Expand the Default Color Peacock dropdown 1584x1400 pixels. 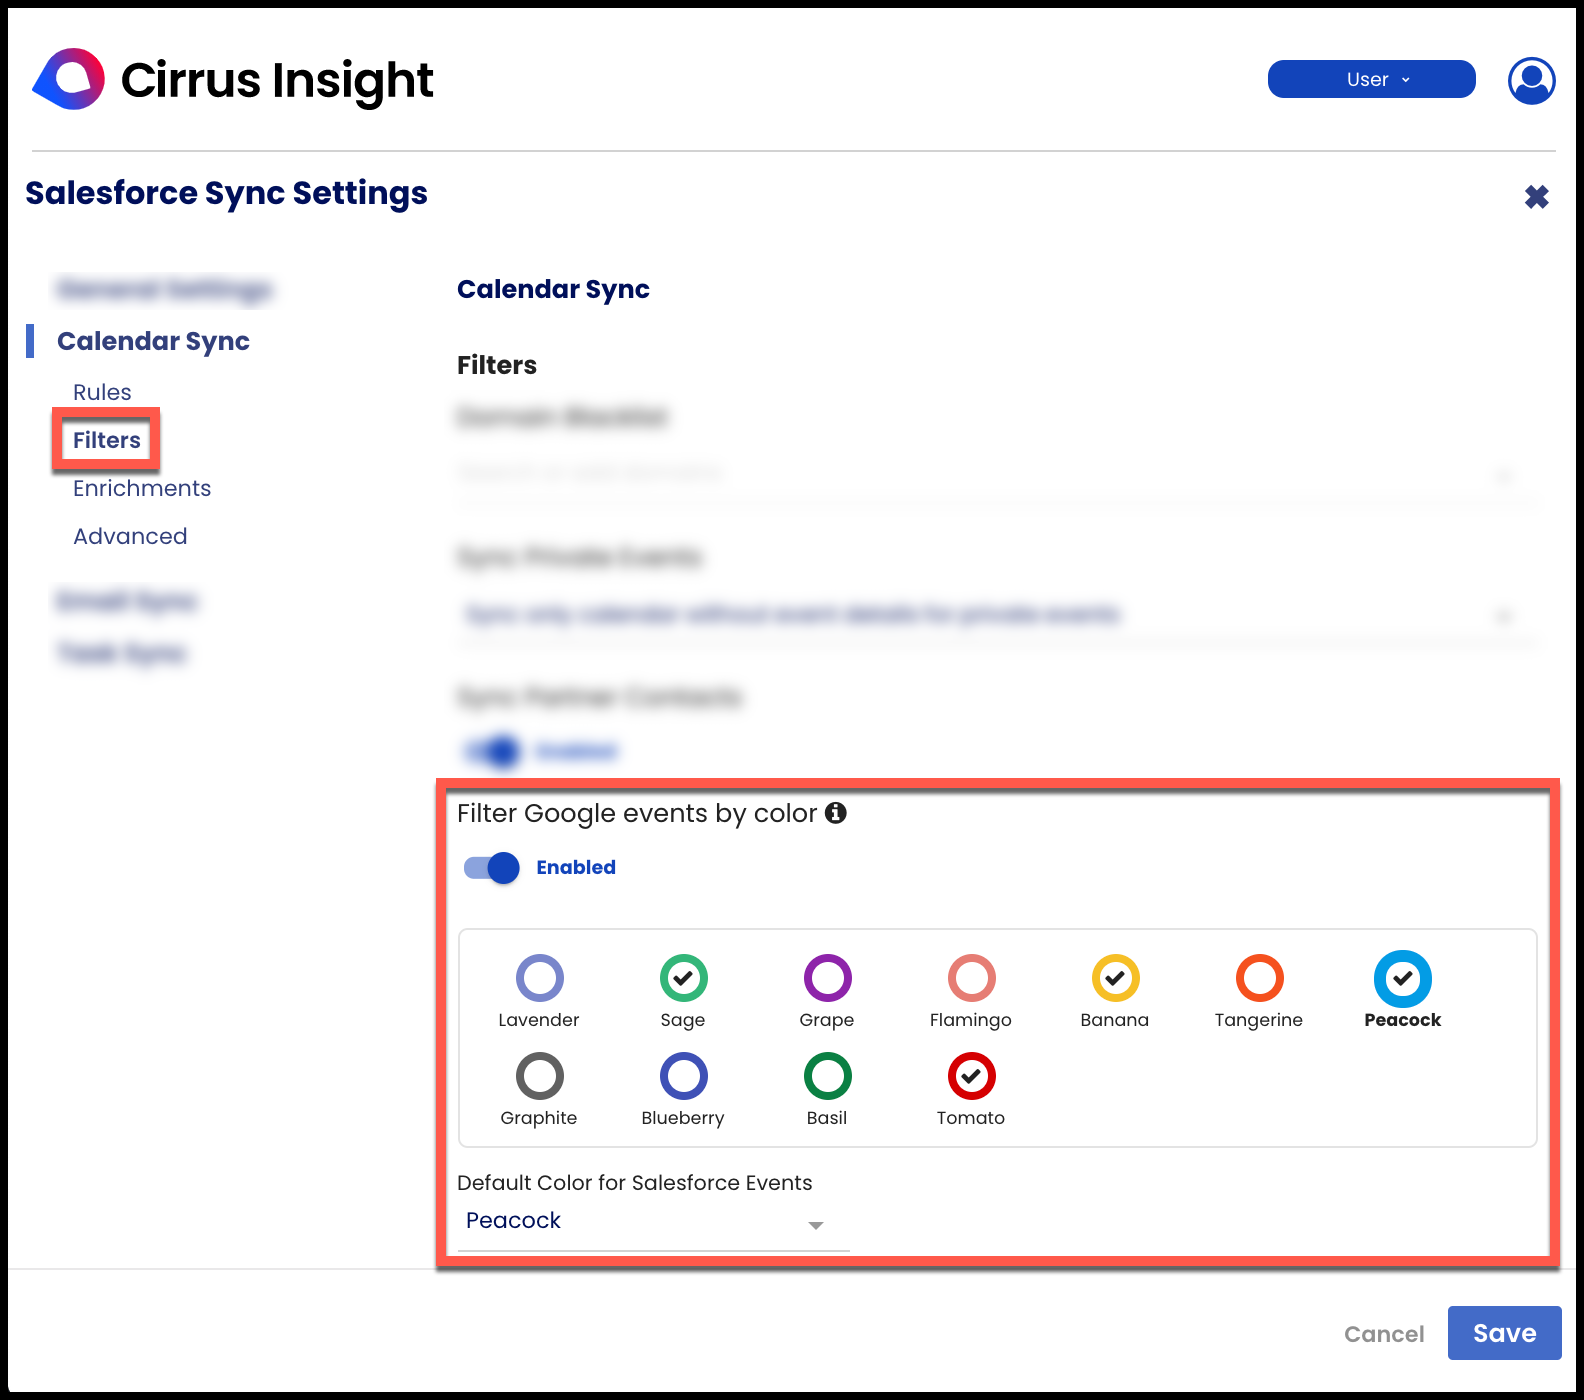653,1222
